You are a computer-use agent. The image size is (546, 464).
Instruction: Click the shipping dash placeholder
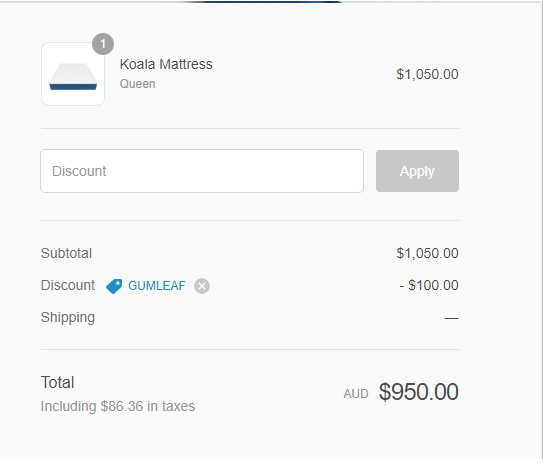pos(451,318)
